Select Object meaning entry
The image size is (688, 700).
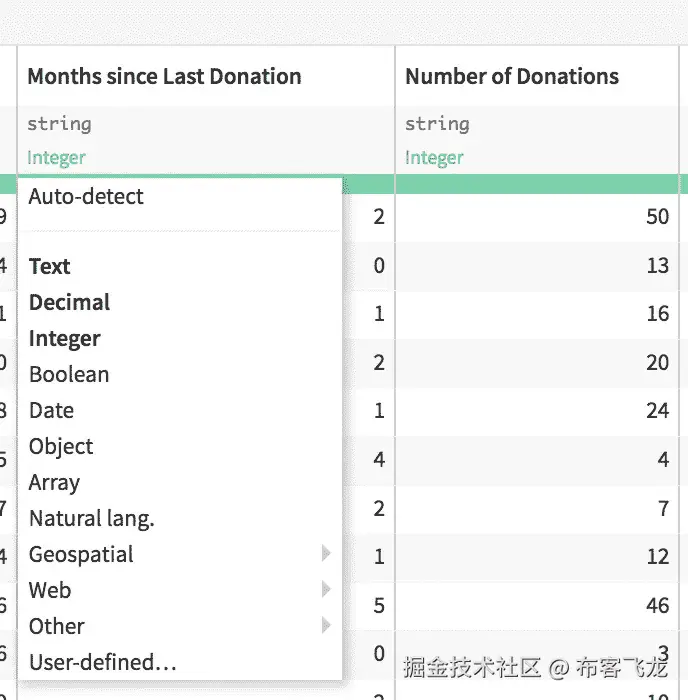61,447
